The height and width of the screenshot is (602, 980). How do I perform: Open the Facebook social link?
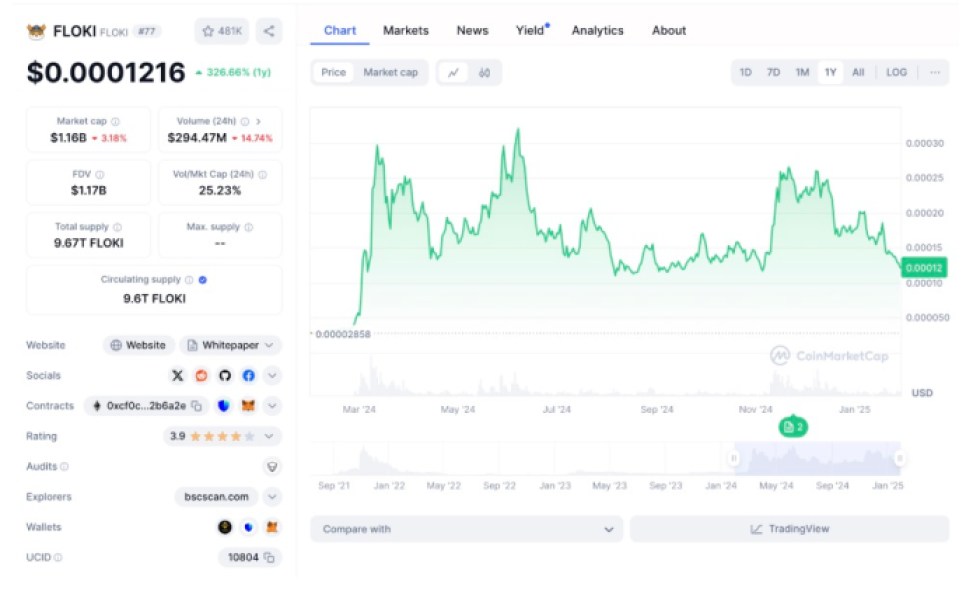[x=248, y=375]
